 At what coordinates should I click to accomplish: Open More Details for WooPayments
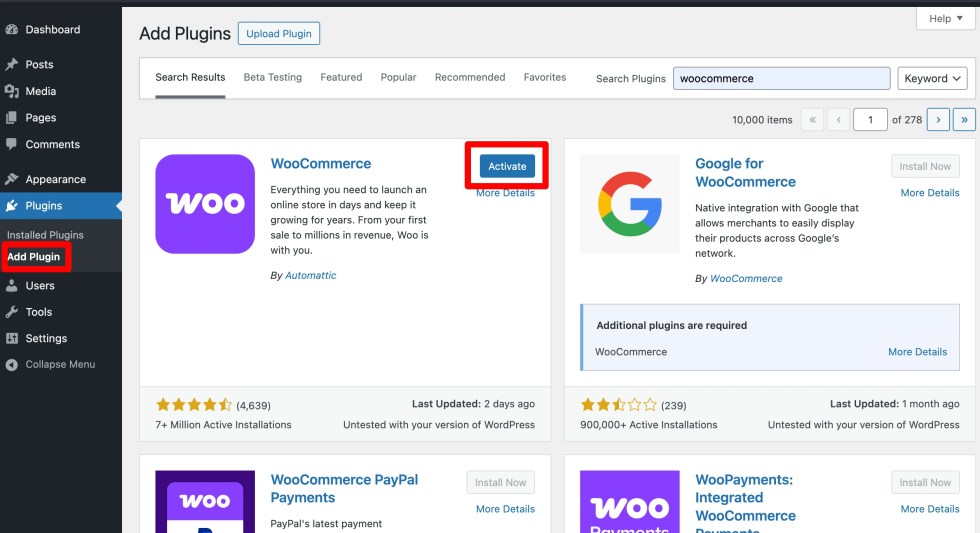[x=929, y=509]
